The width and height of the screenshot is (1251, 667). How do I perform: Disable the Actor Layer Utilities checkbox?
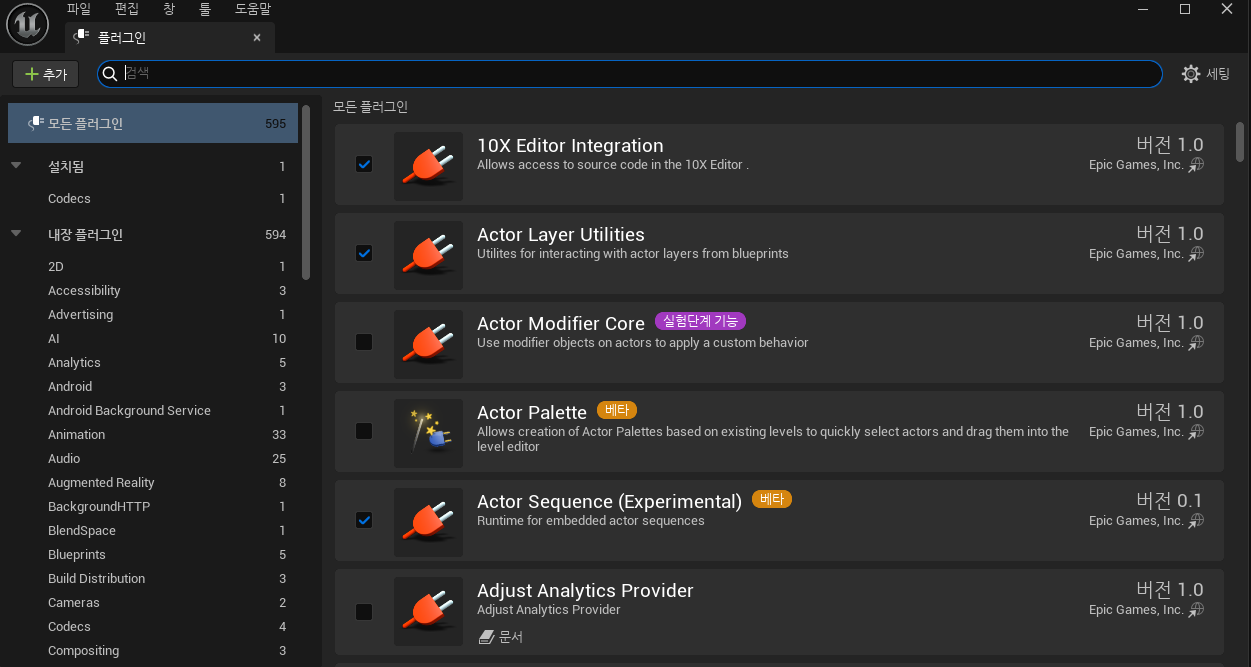pos(364,253)
